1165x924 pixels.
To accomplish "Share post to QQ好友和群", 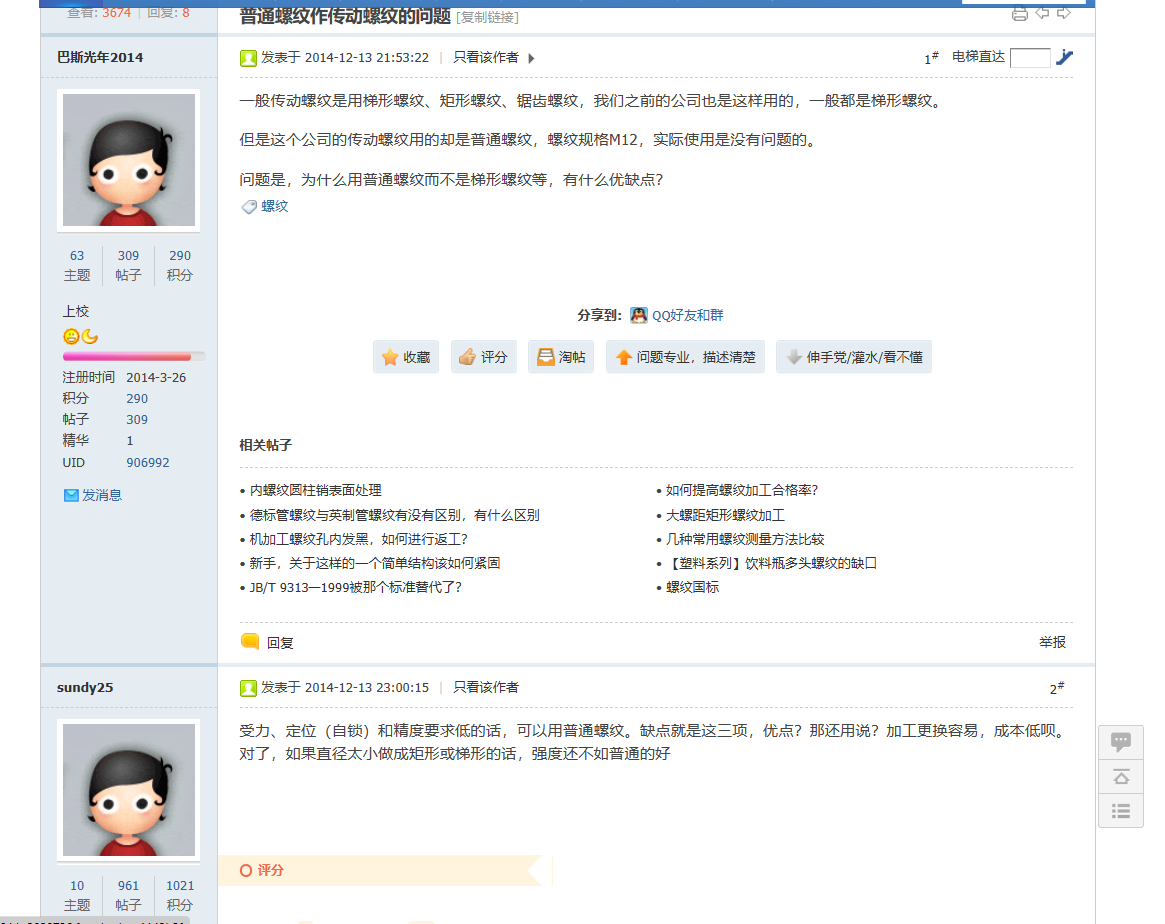I will pos(686,315).
